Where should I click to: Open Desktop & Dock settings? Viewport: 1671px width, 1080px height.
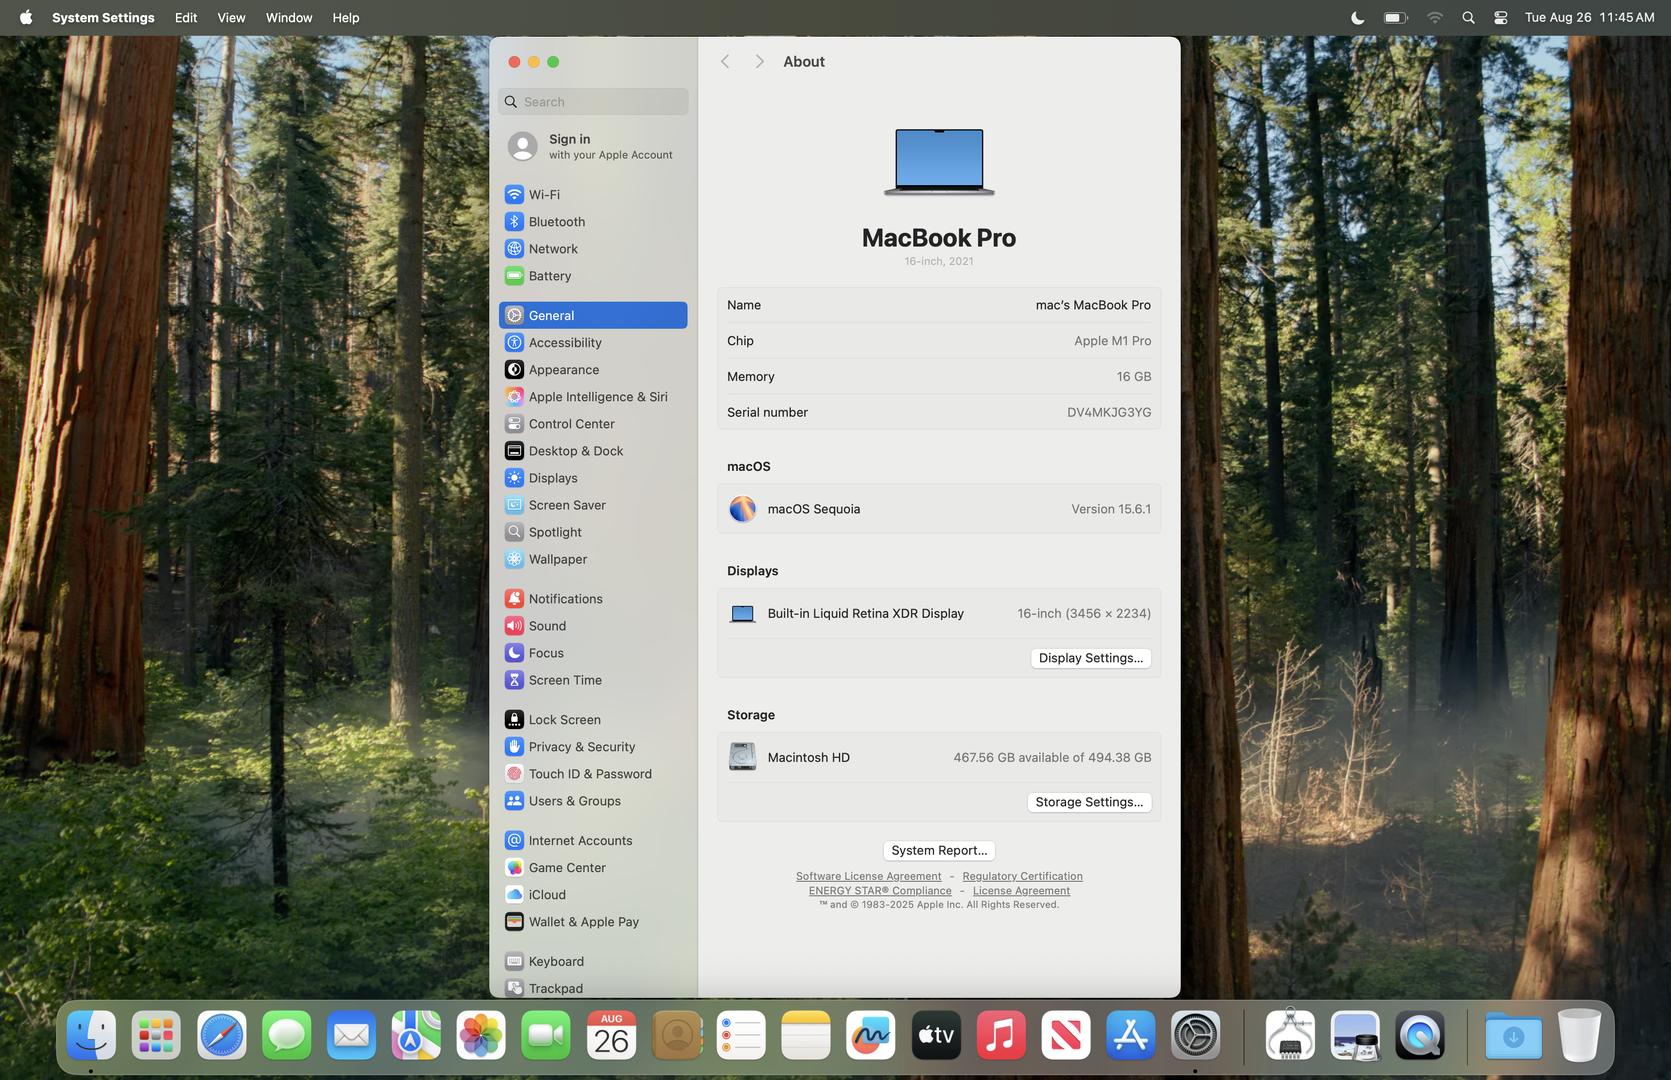(x=593, y=450)
